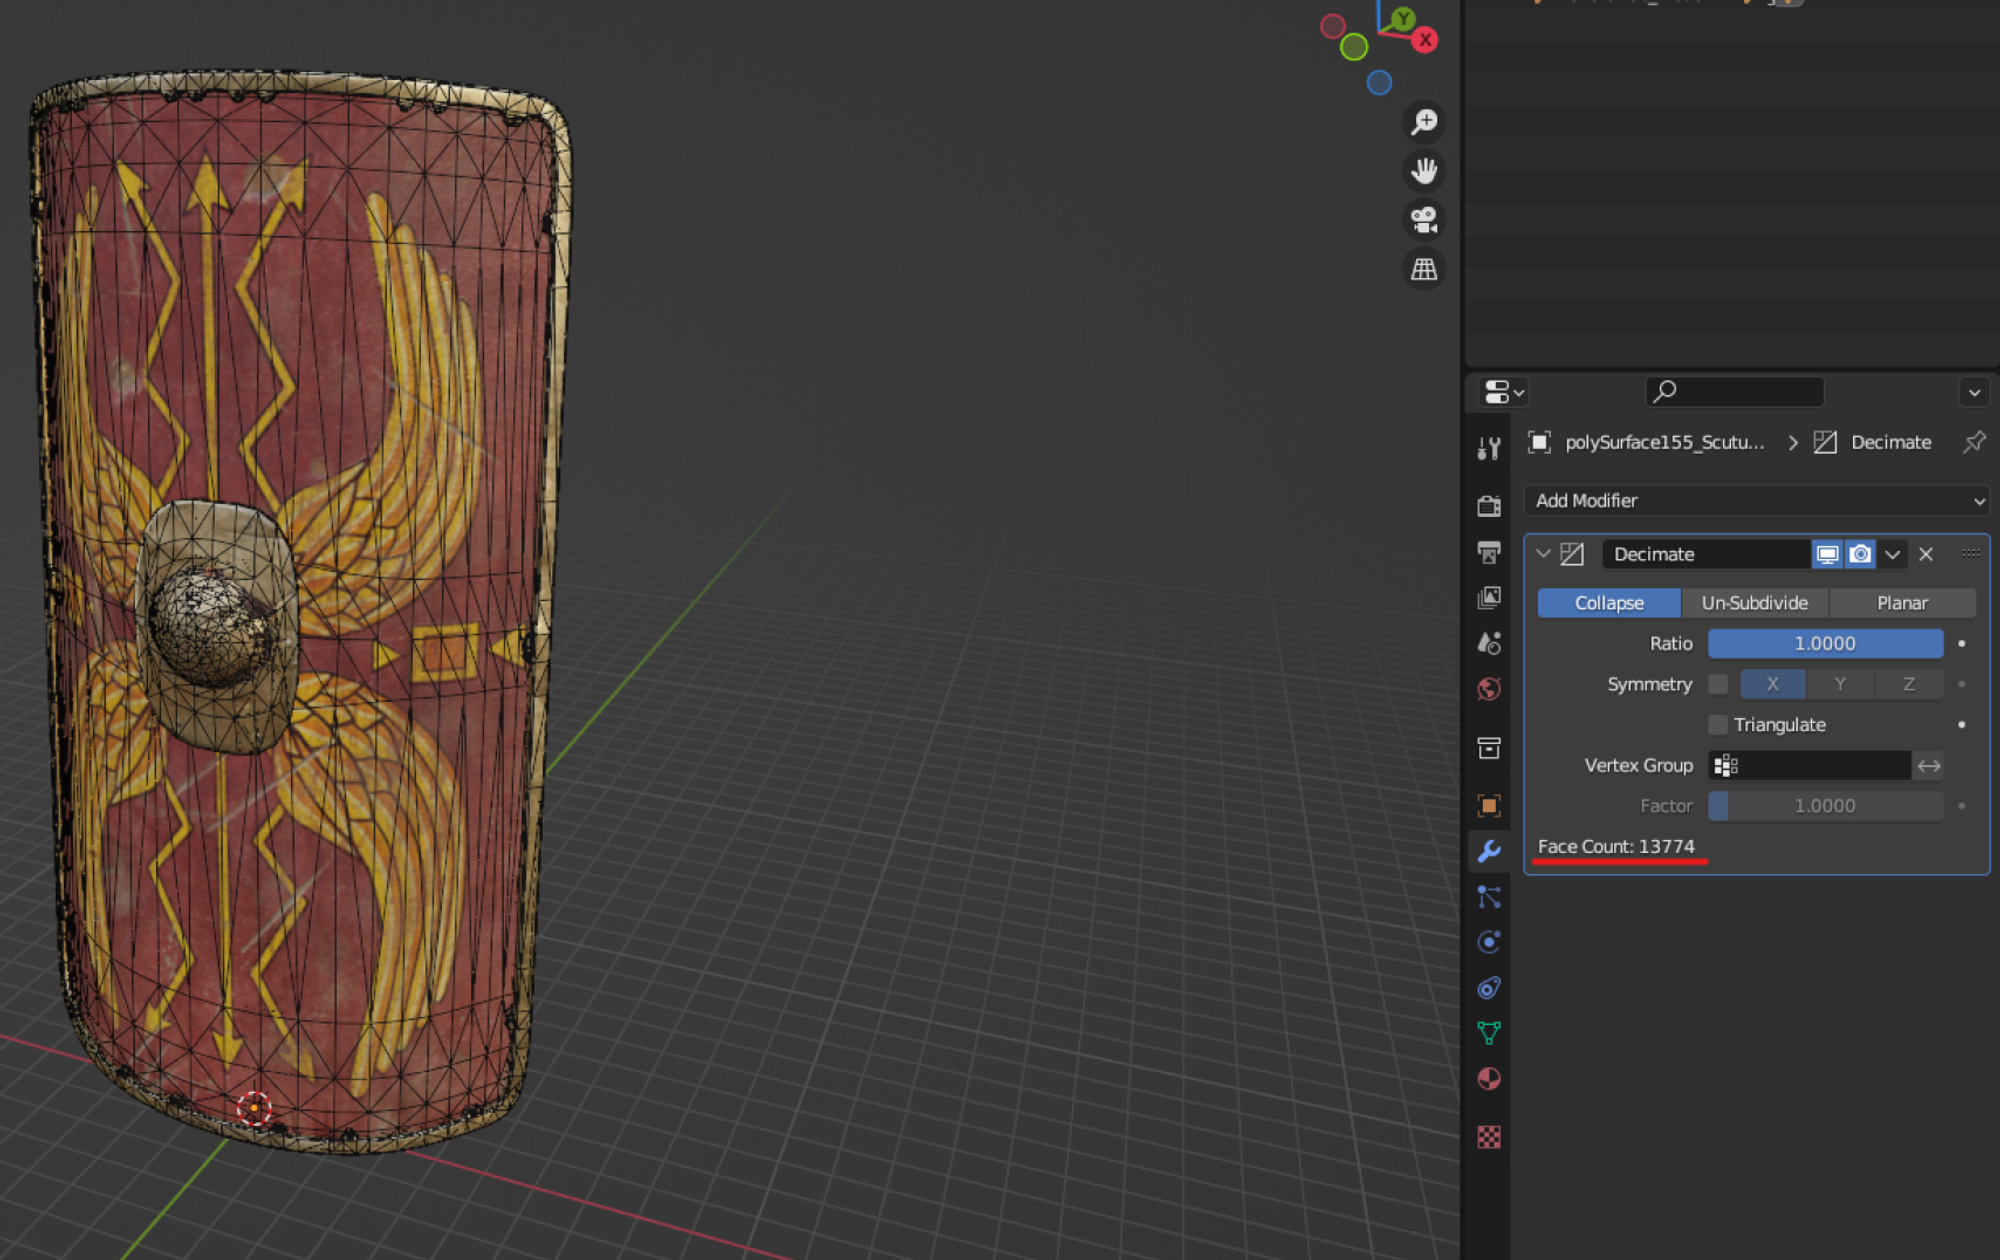Open the Texture checkerboard properties tab
This screenshot has height=1260, width=2000.
[1489, 1137]
